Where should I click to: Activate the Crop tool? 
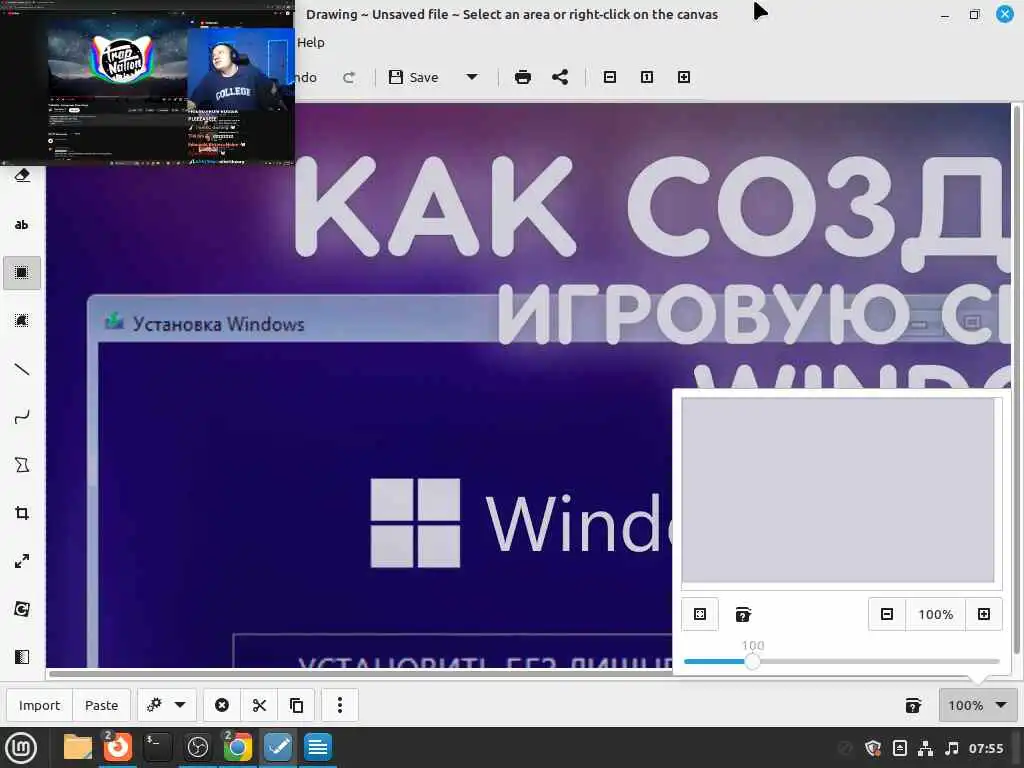pyautogui.click(x=22, y=513)
